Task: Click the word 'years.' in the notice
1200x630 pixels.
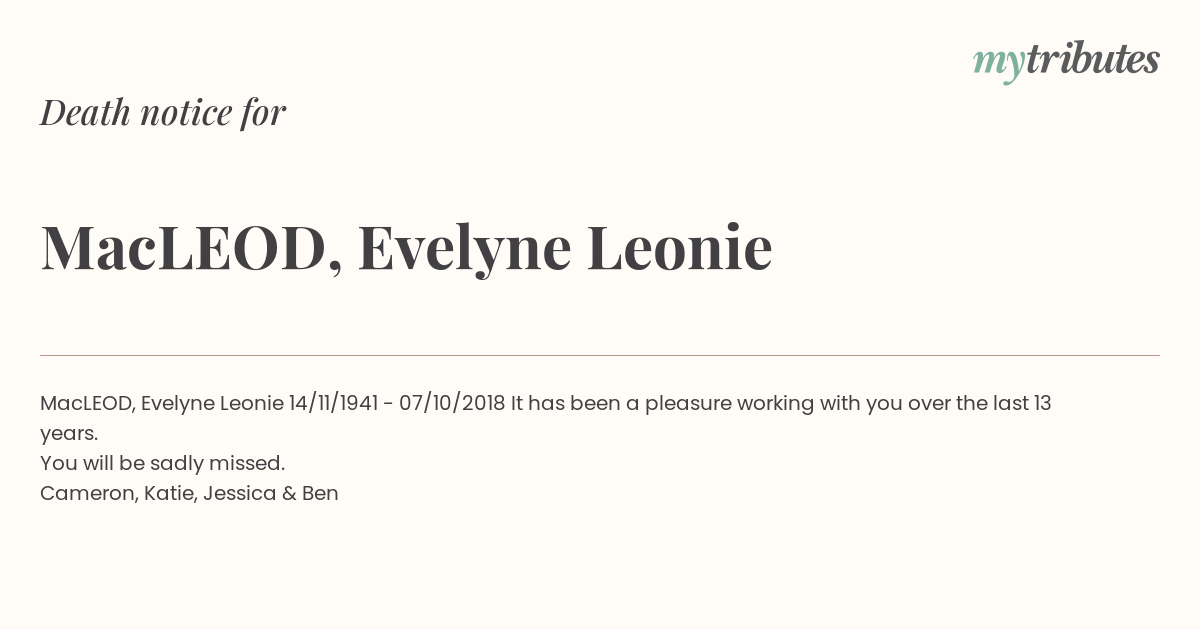Action: pos(69,434)
